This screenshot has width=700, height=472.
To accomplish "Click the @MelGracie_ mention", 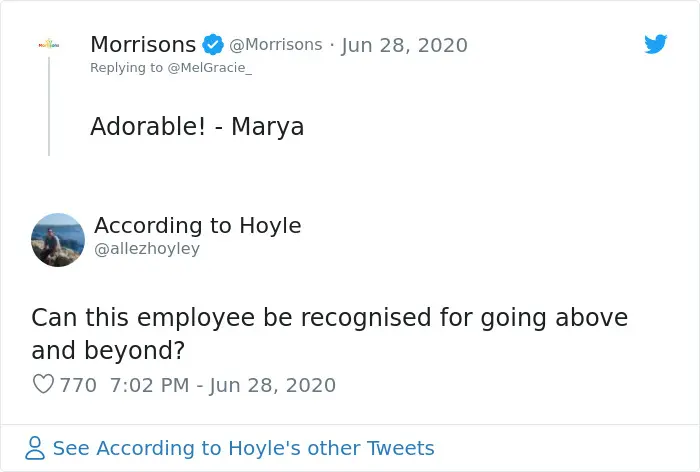I will pos(213,67).
